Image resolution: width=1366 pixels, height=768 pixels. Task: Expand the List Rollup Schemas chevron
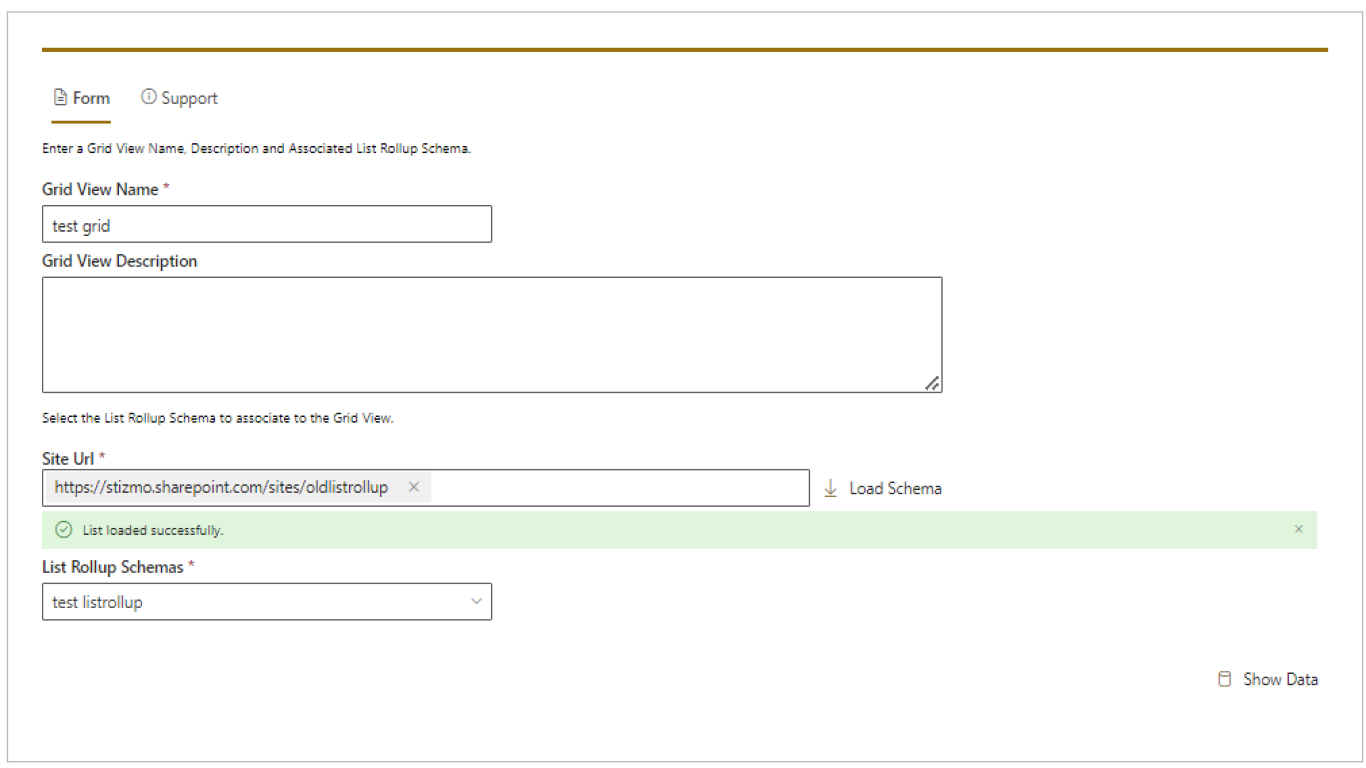point(476,601)
